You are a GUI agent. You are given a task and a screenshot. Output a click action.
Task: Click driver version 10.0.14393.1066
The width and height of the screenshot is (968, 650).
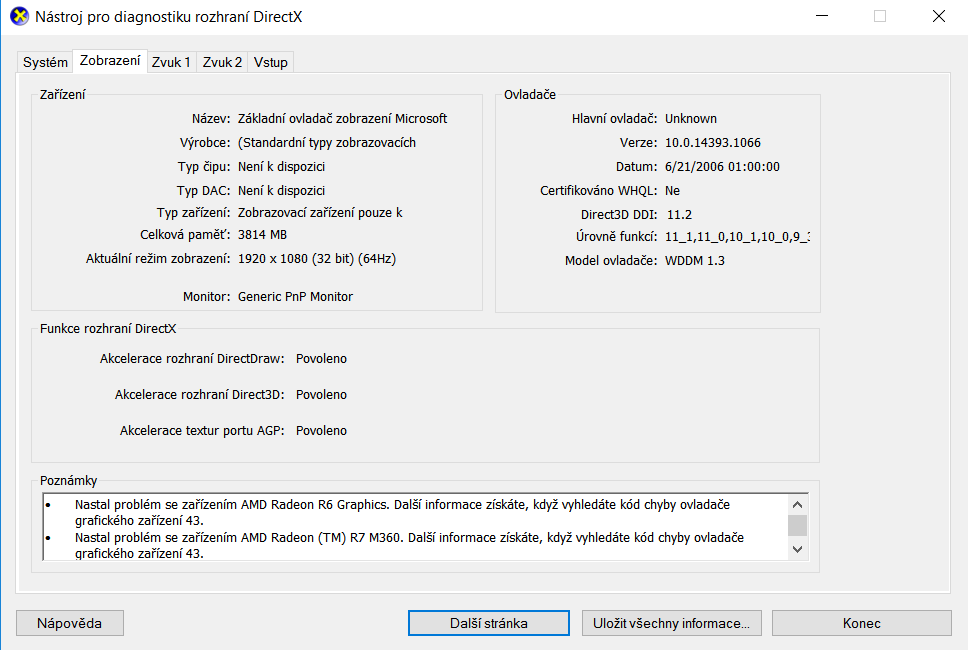point(712,143)
